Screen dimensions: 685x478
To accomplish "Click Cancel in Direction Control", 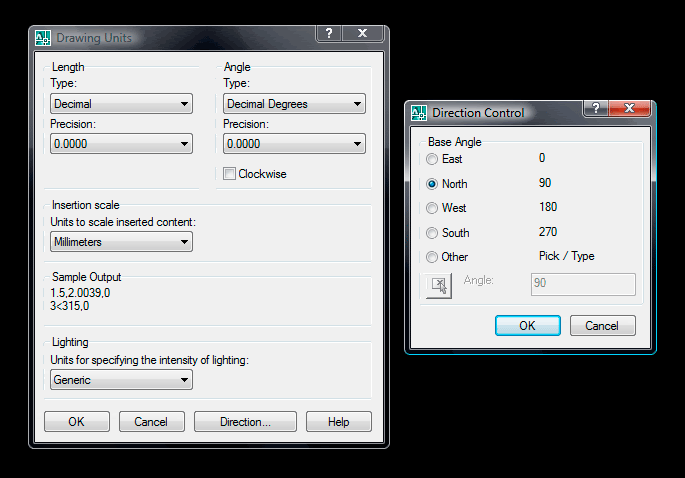I will 602,326.
